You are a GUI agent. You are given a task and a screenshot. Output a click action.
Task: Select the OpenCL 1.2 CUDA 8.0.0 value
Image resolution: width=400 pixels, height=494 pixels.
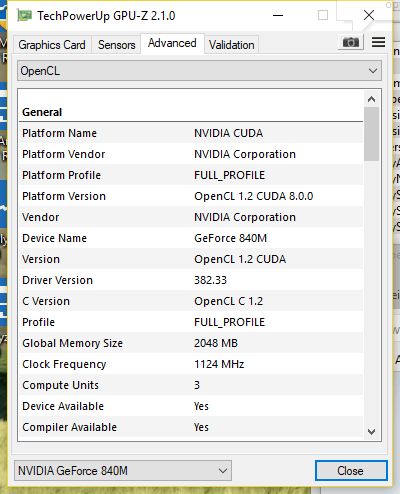coord(254,196)
